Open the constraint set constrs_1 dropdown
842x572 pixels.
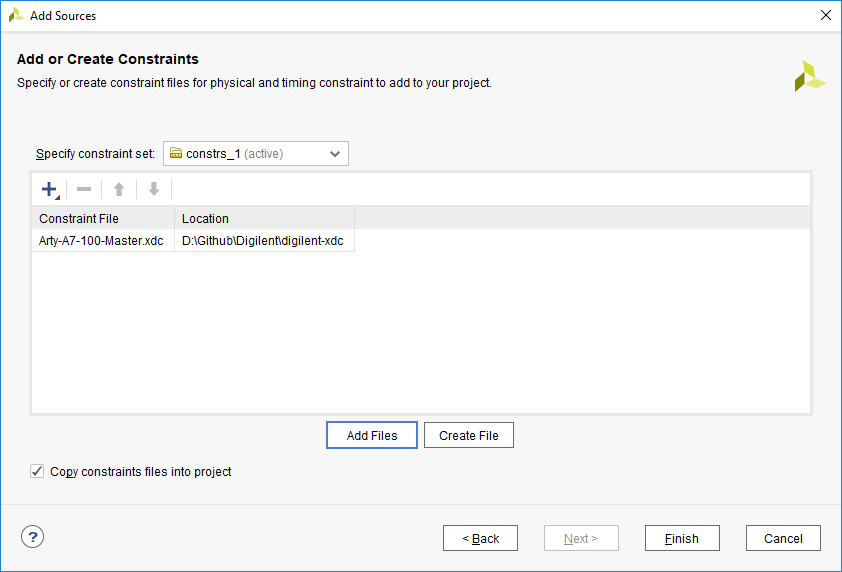[256, 154]
